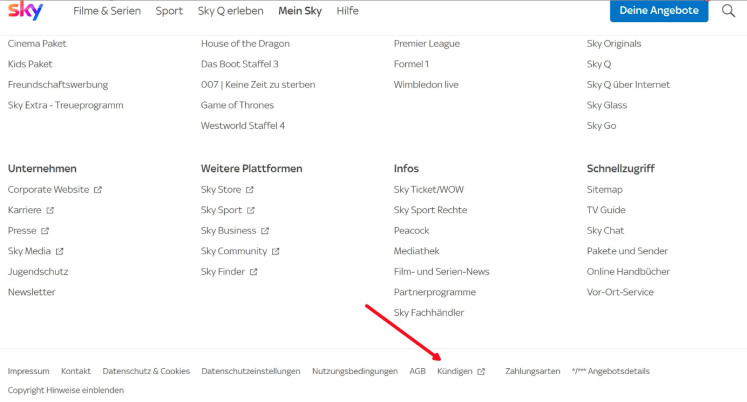
Task: Open the search magnifier icon
Action: [728, 10]
